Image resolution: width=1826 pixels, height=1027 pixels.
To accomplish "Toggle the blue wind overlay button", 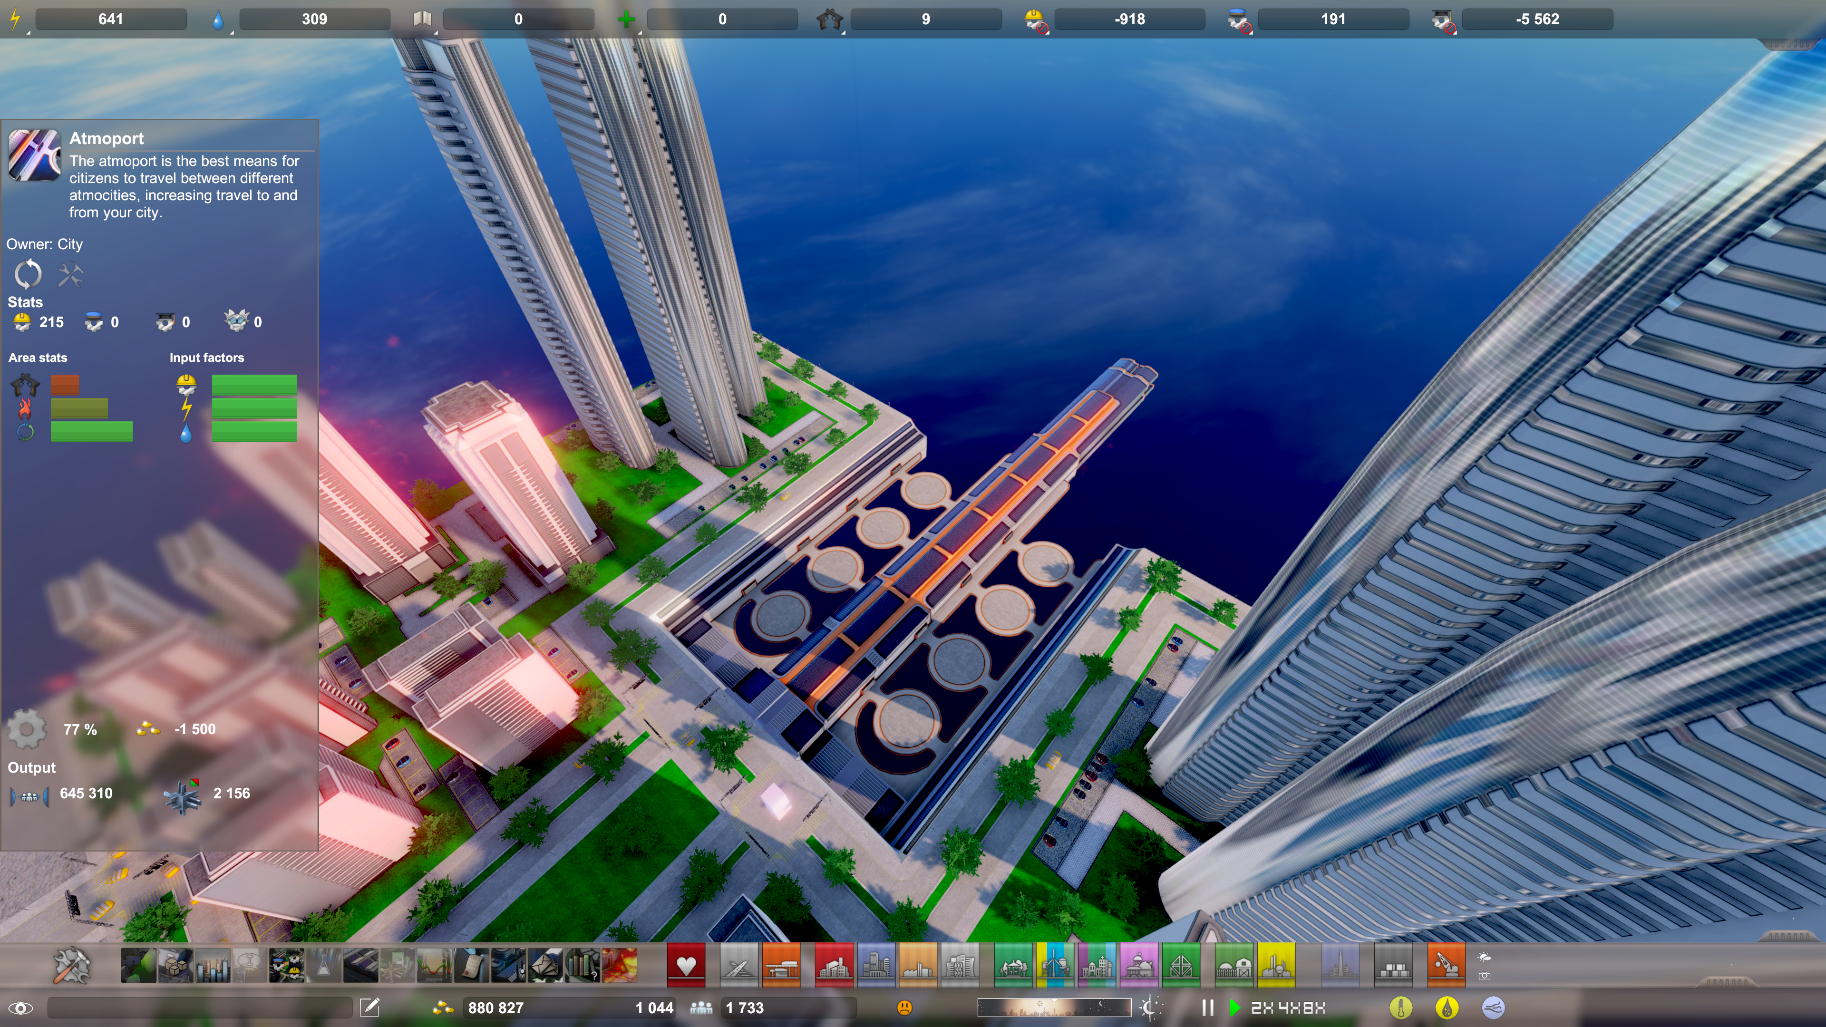I will pyautogui.click(x=1493, y=1007).
